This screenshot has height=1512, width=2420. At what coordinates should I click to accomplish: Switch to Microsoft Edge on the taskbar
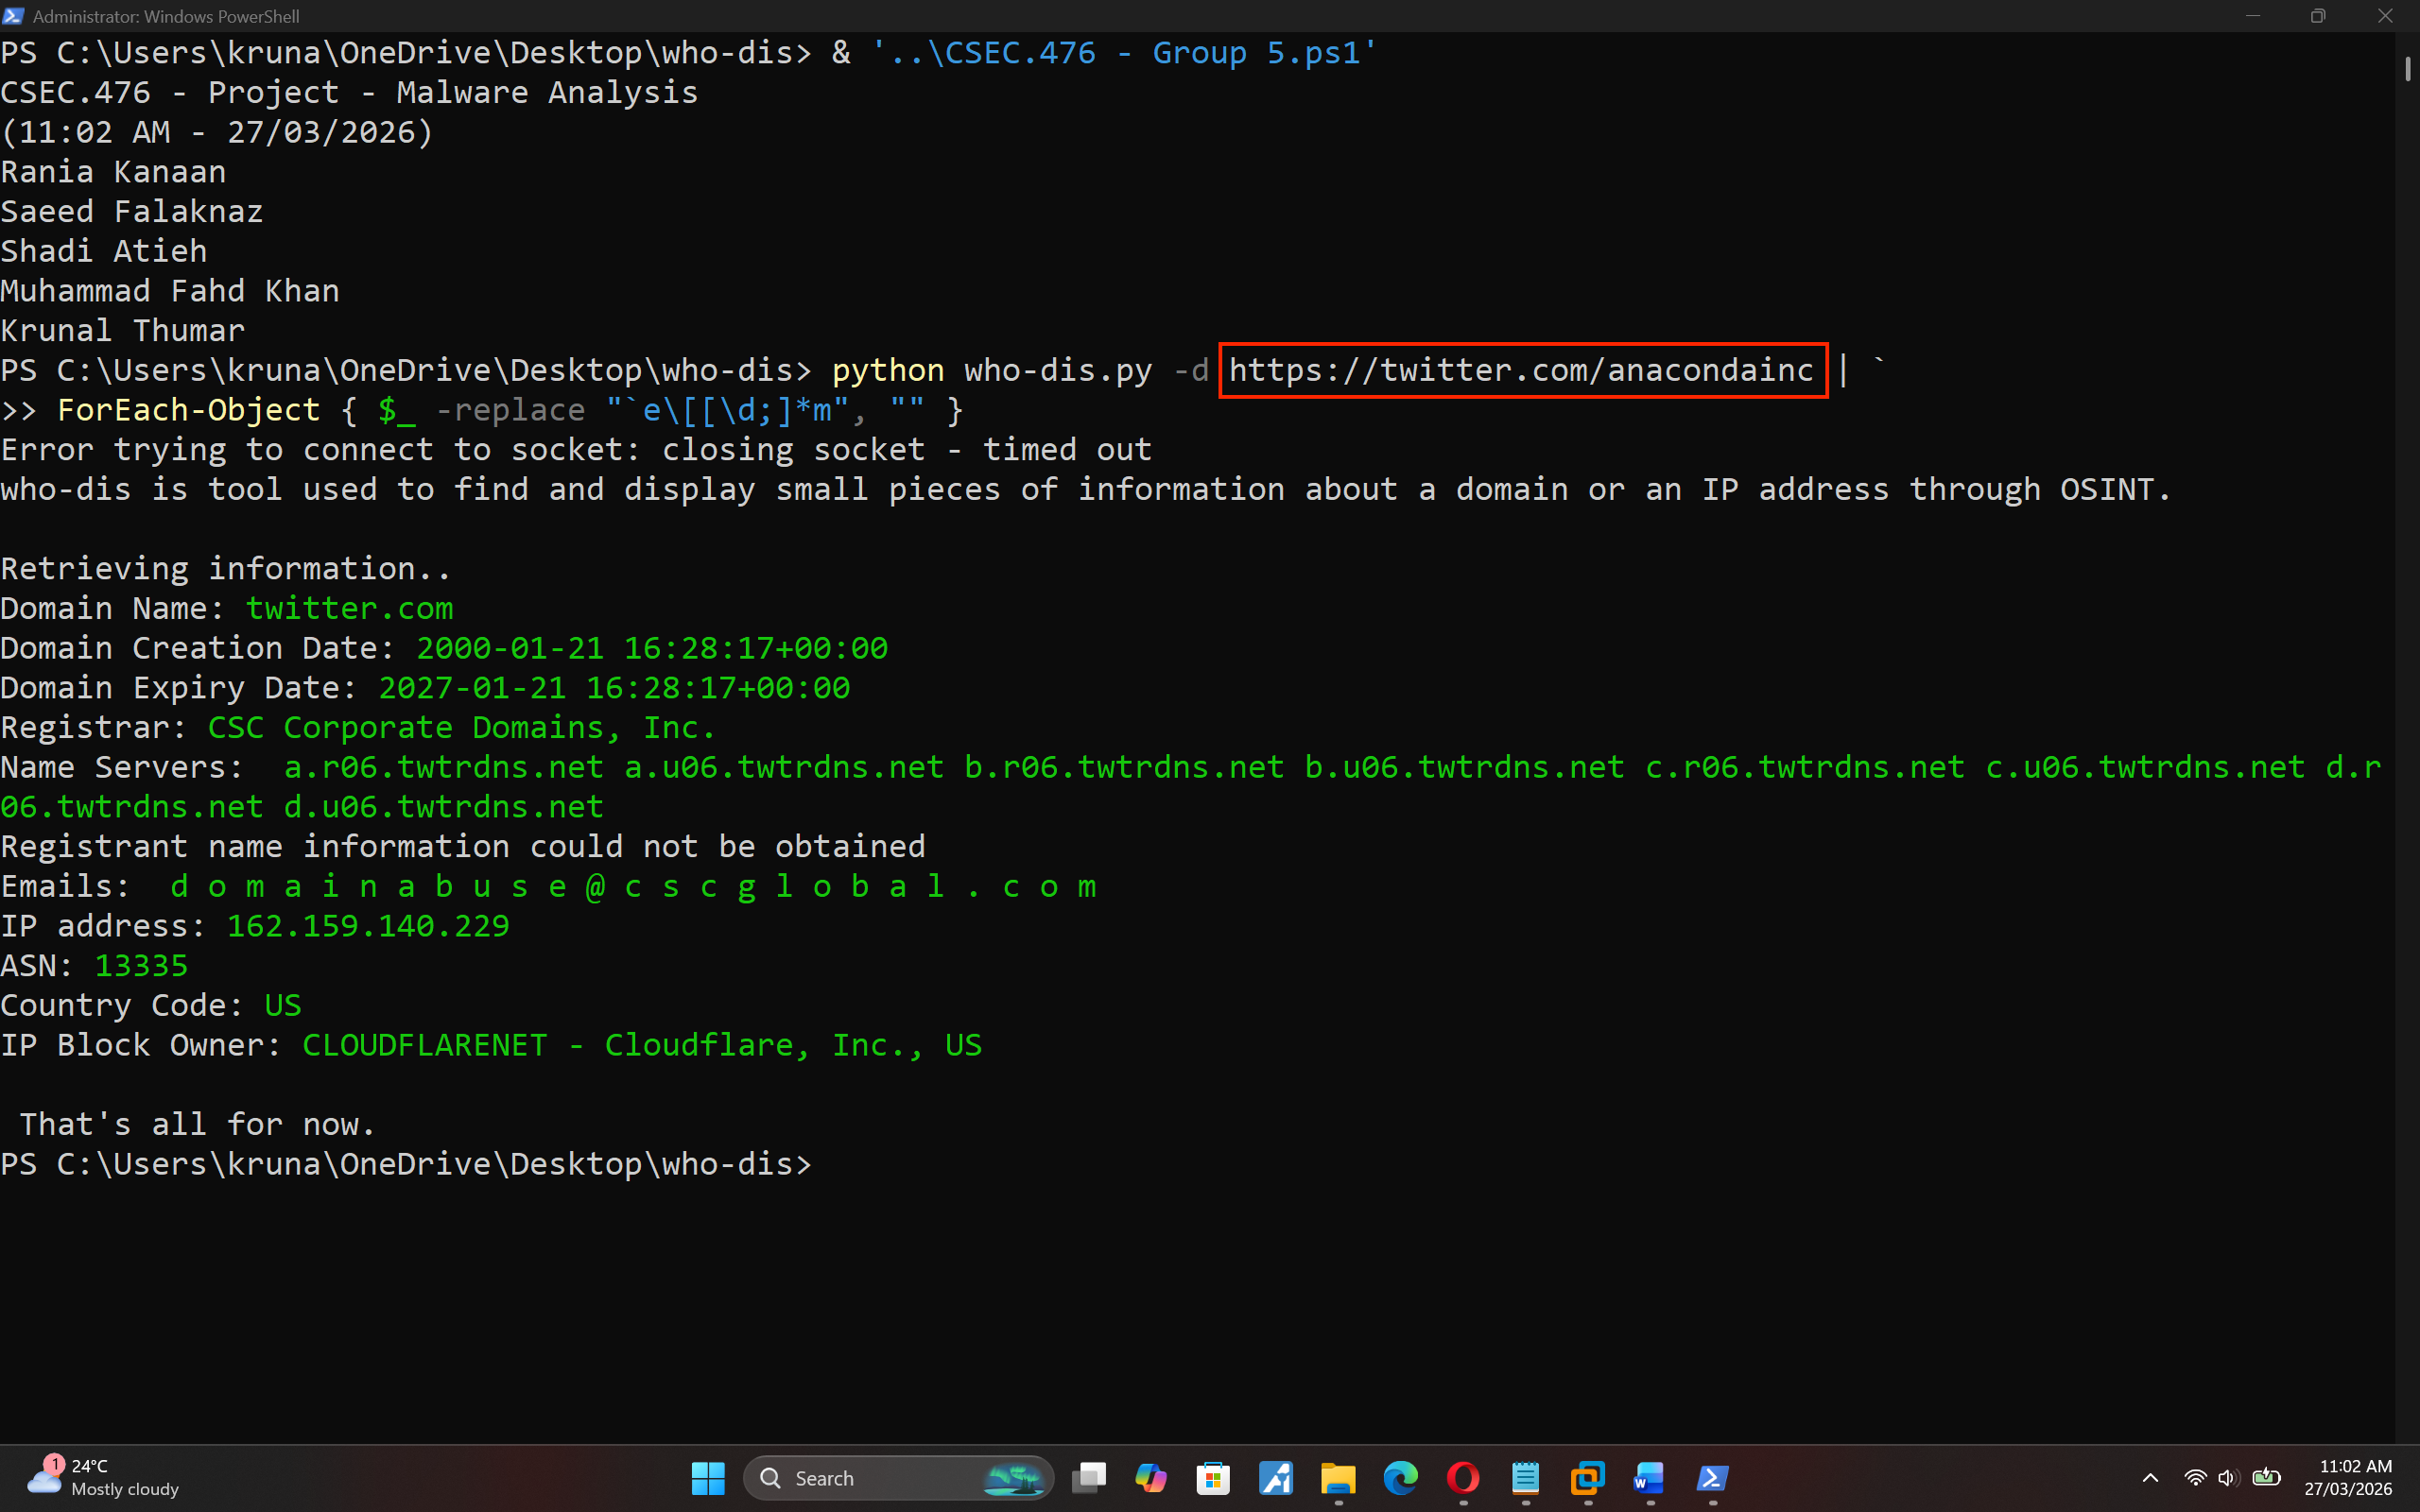(1400, 1477)
